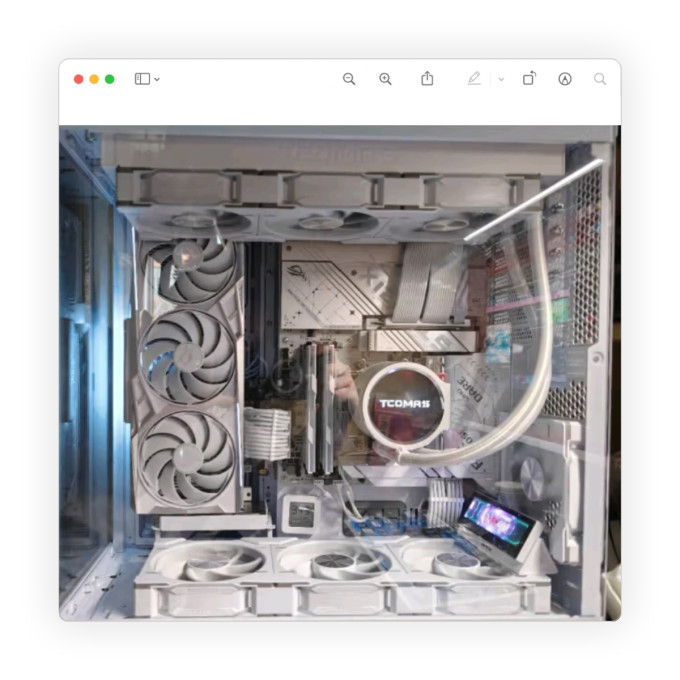Click the PC build photo
This screenshot has height=680, width=680.
click(x=340, y=373)
